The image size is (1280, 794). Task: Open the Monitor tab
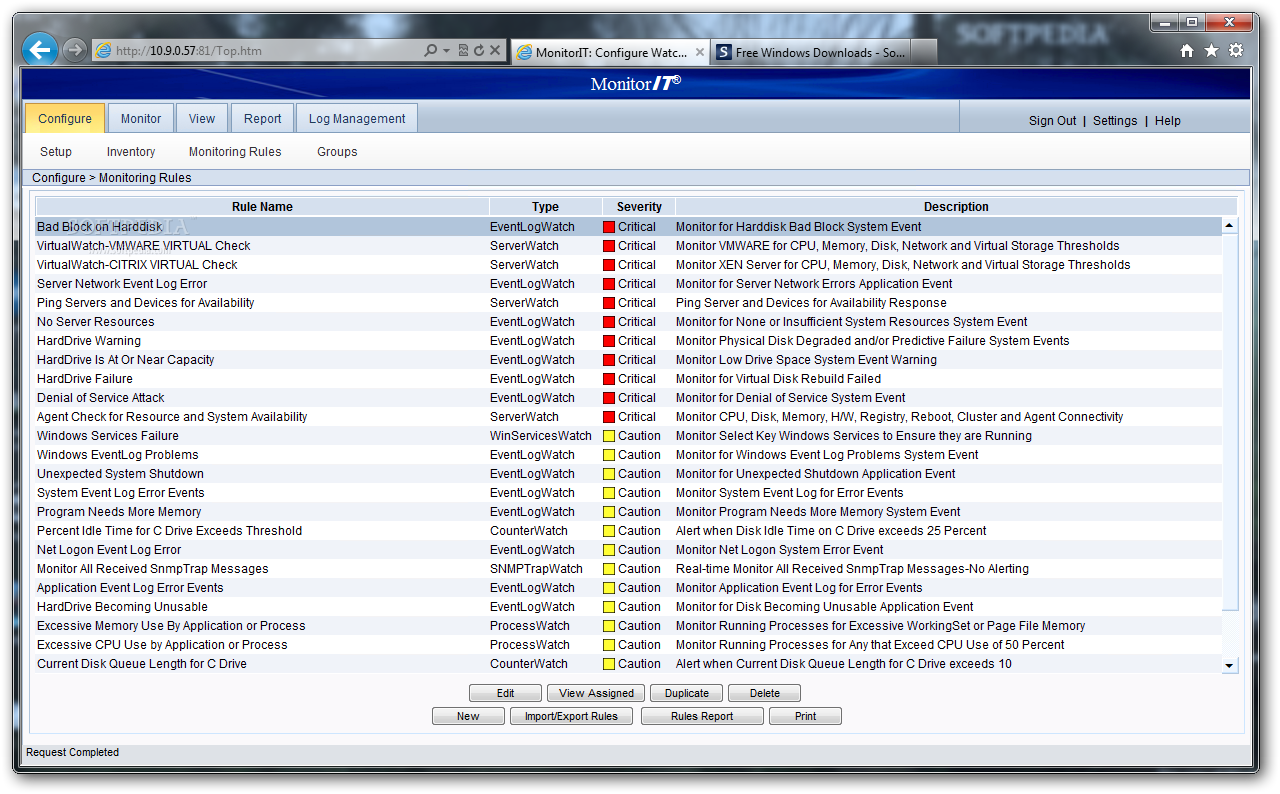141,118
